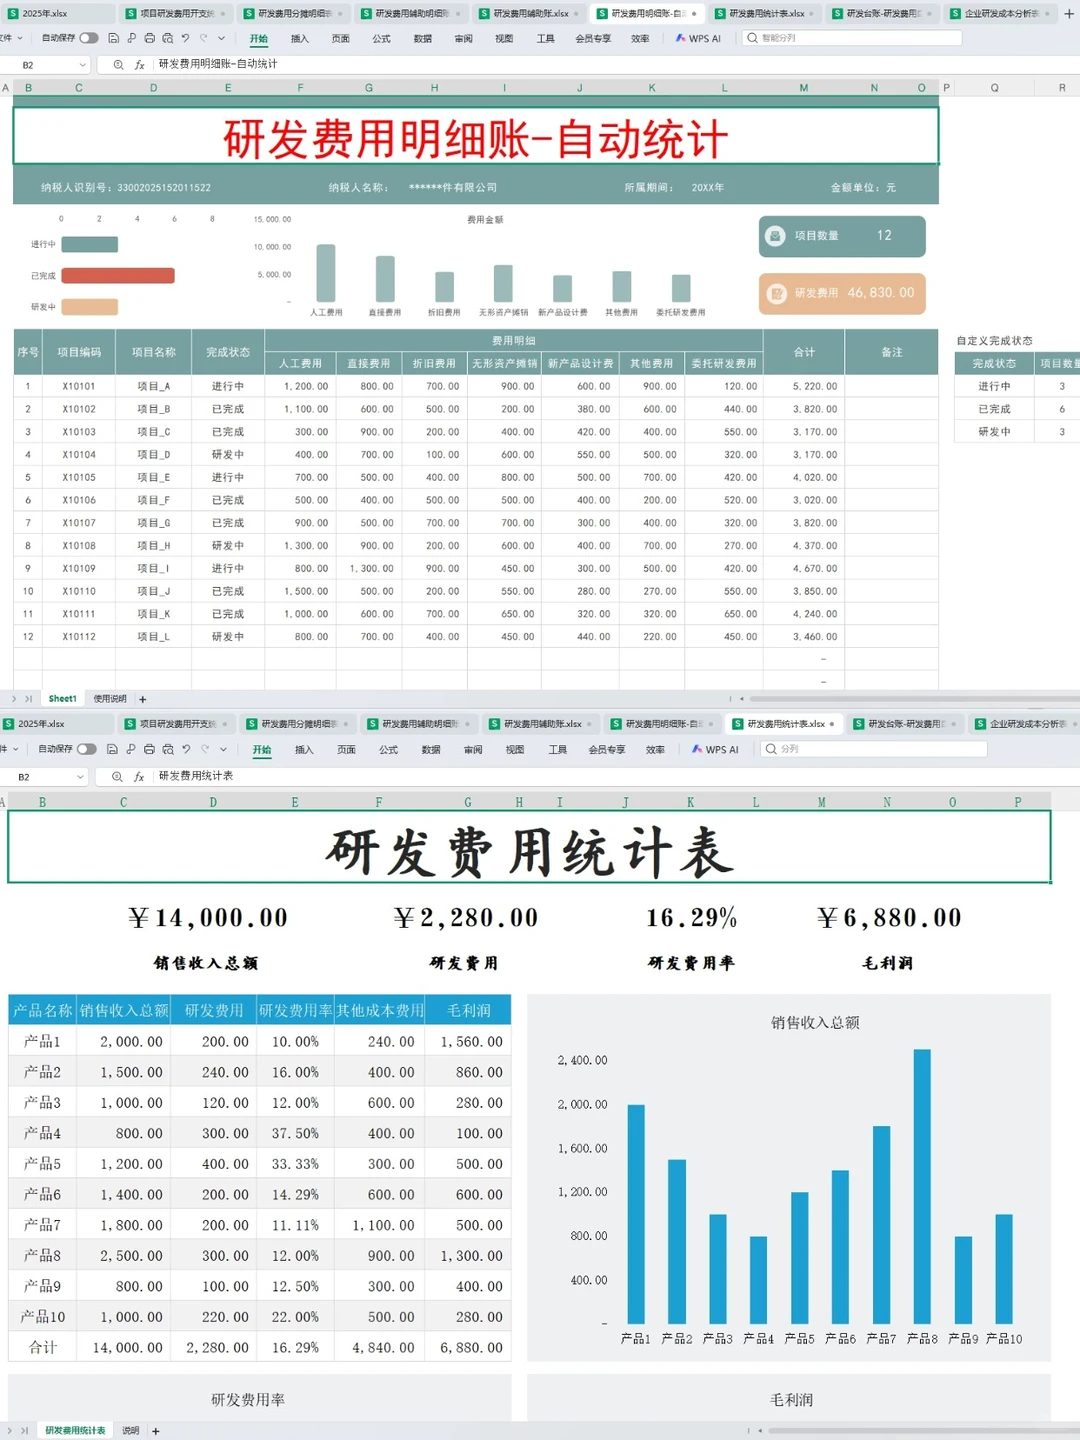The image size is (1080, 1440).
Task: Toggle autosave in the lower window toolbar
Action: 88,749
